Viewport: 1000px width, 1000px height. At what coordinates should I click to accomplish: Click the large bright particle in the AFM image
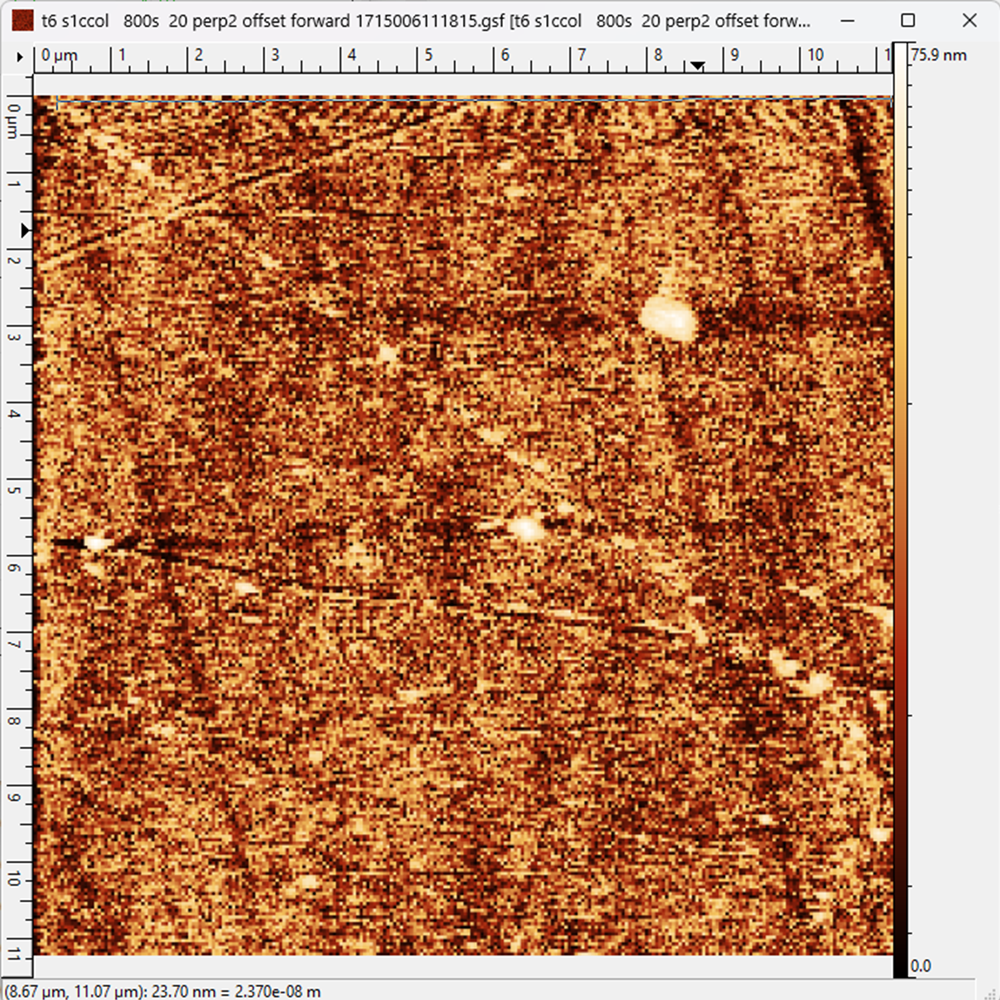click(x=668, y=317)
